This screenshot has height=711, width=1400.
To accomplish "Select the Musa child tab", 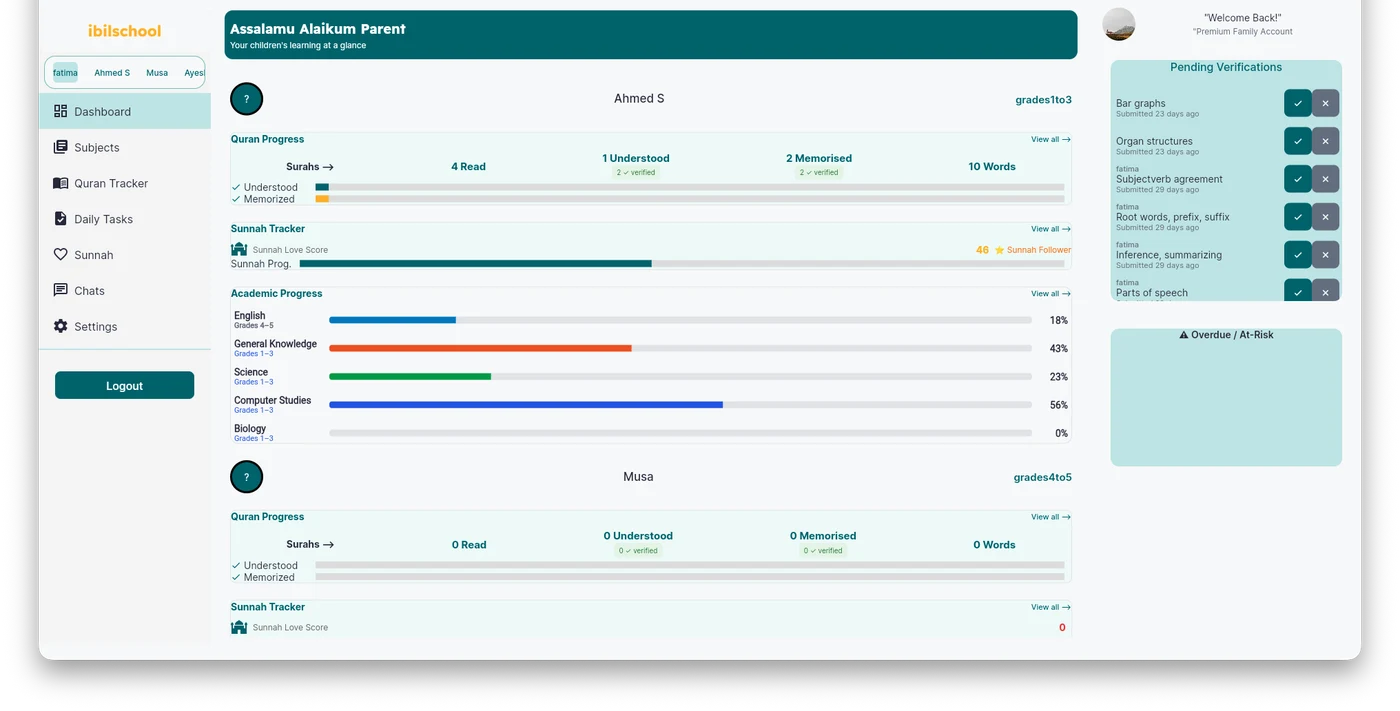I will tap(157, 73).
